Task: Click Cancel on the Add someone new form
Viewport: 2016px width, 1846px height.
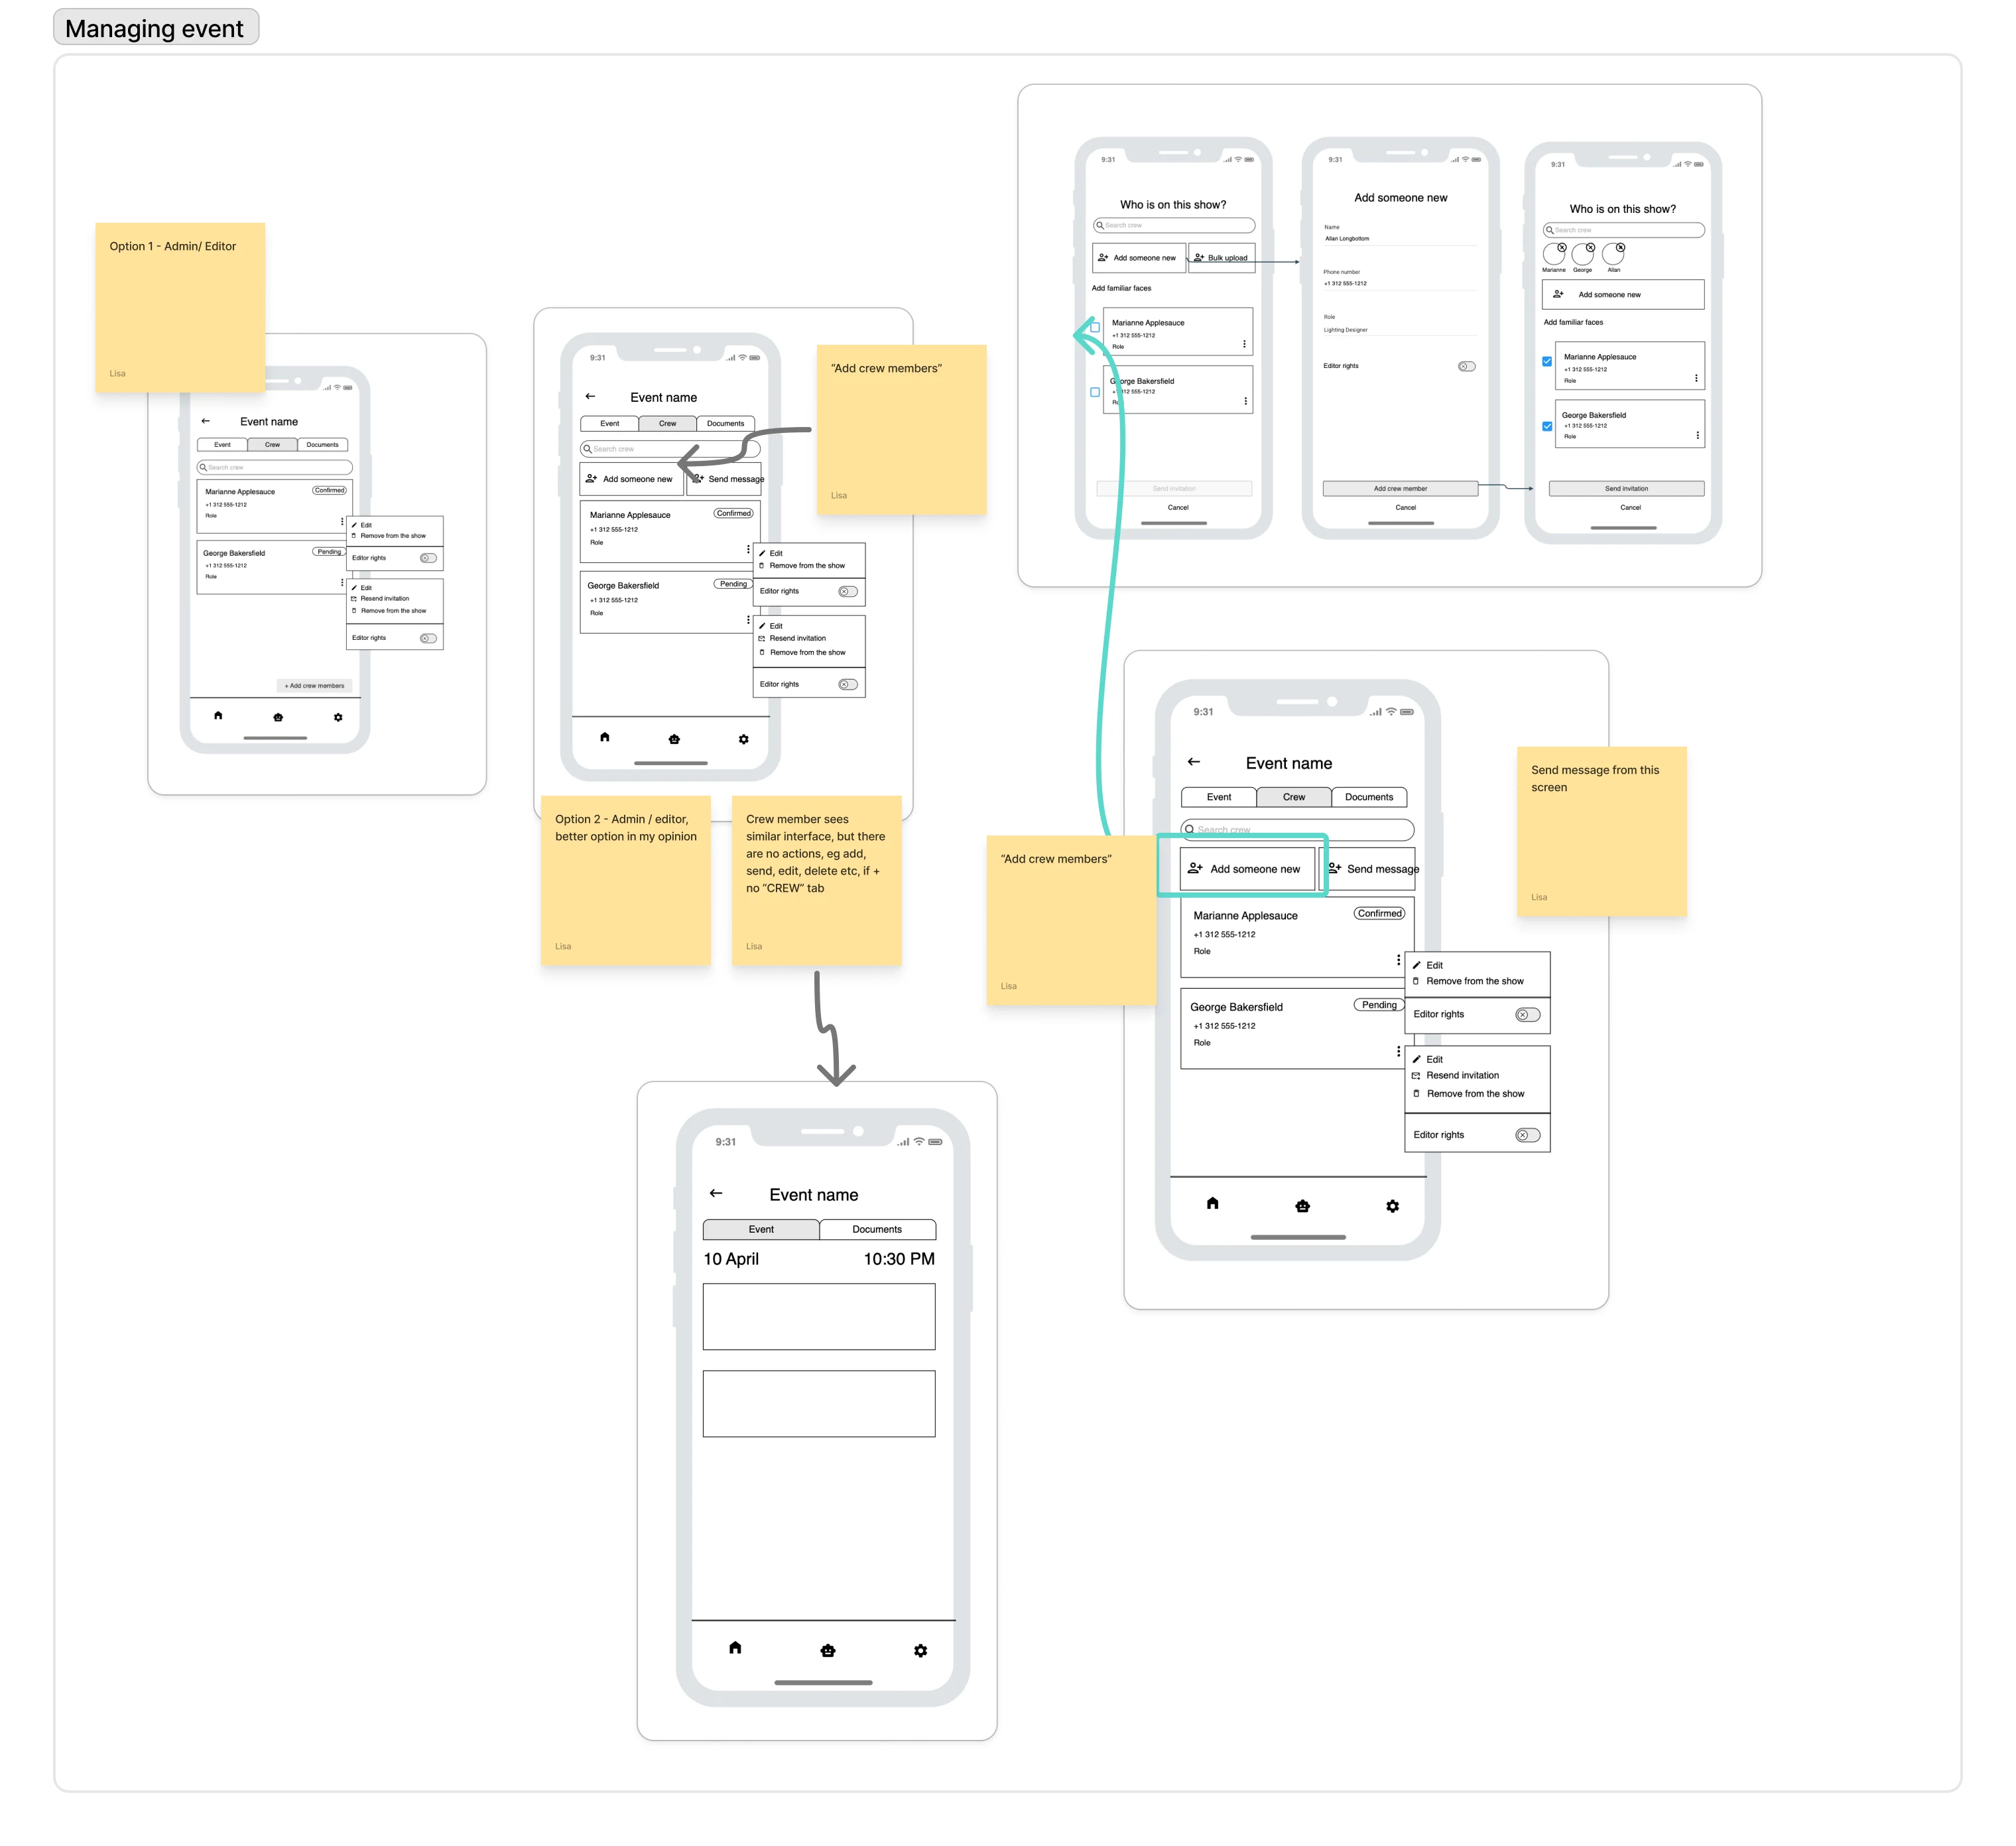Action: [x=1405, y=507]
